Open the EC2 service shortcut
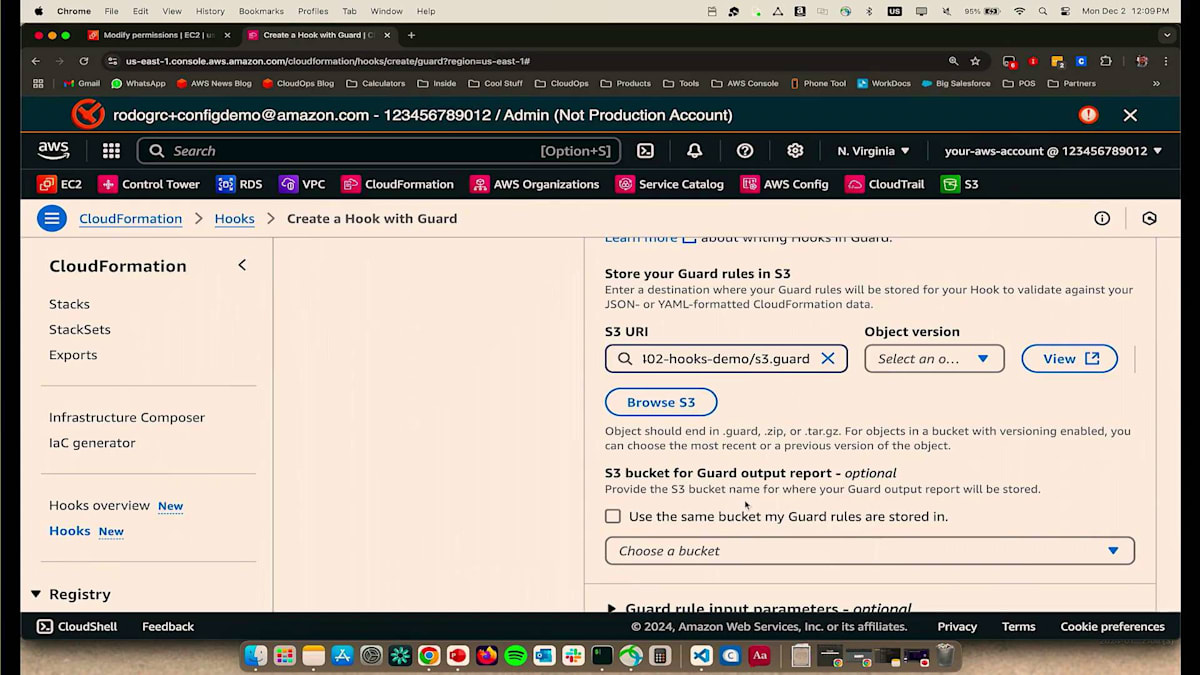Image resolution: width=1200 pixels, height=675 pixels. (60, 184)
